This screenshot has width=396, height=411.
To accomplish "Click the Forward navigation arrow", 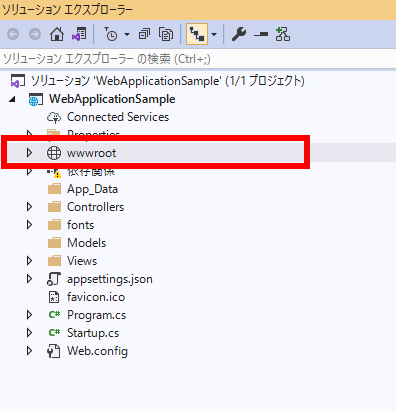I will point(35,34).
